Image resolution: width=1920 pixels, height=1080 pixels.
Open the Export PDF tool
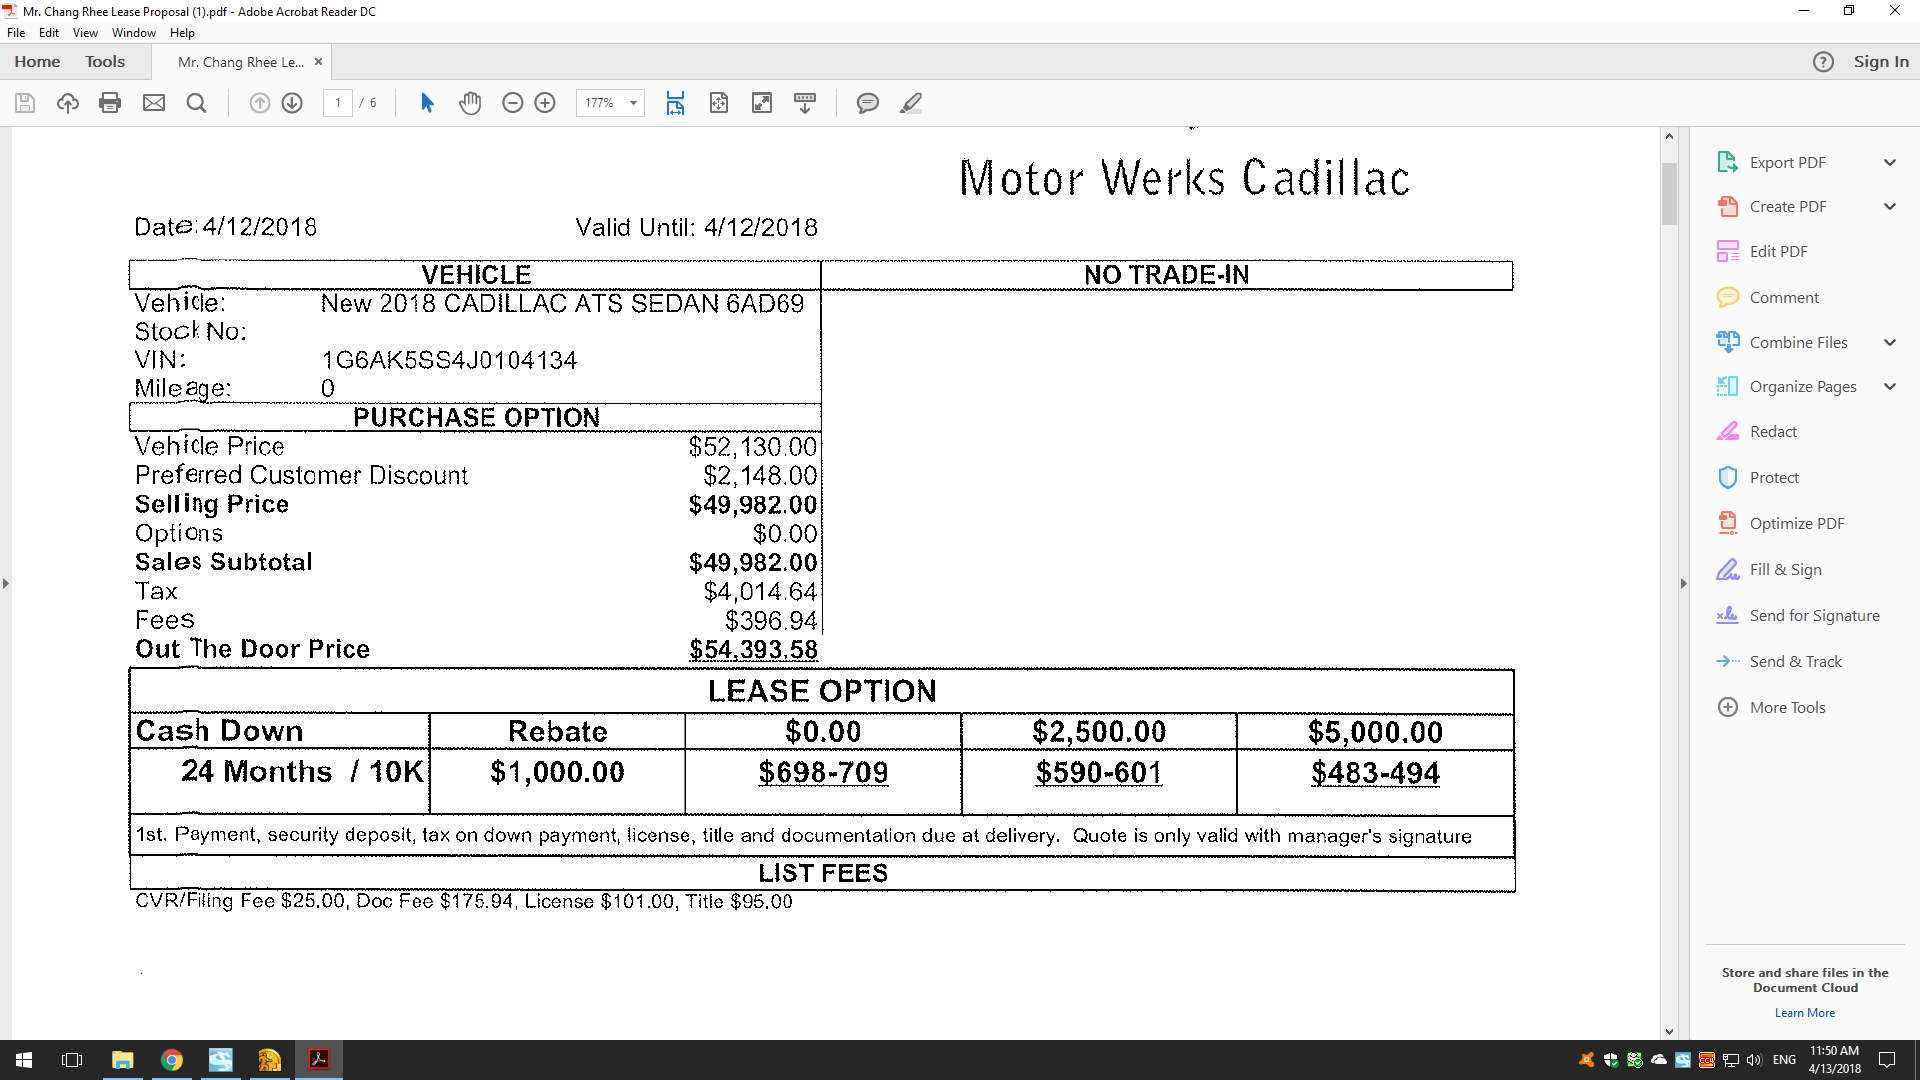pyautogui.click(x=1787, y=162)
